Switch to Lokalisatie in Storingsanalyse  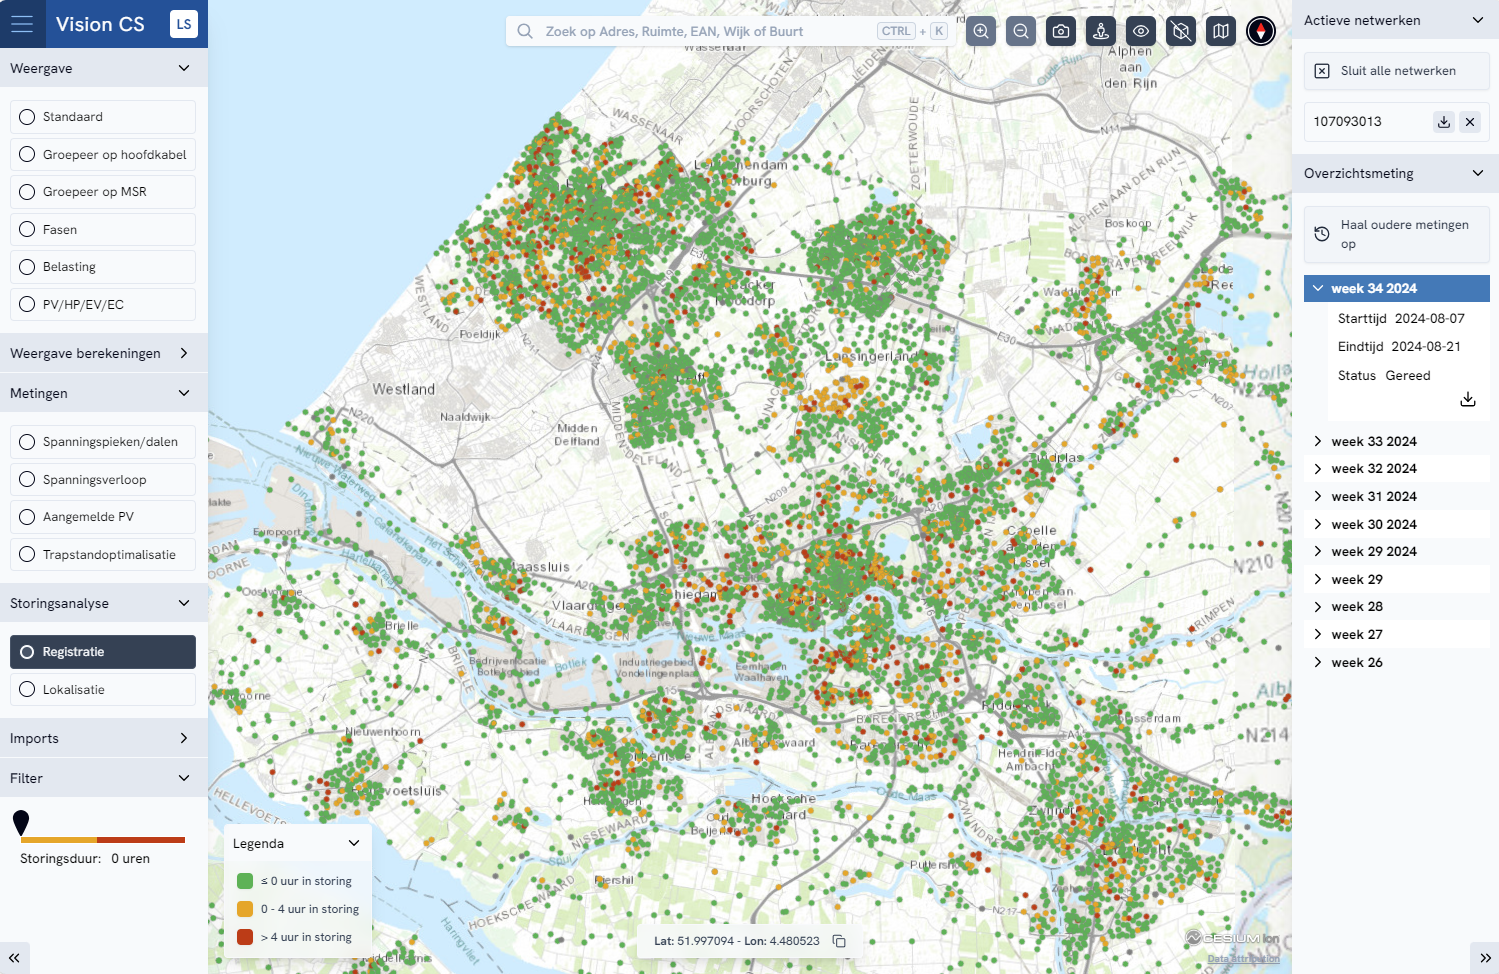click(27, 689)
